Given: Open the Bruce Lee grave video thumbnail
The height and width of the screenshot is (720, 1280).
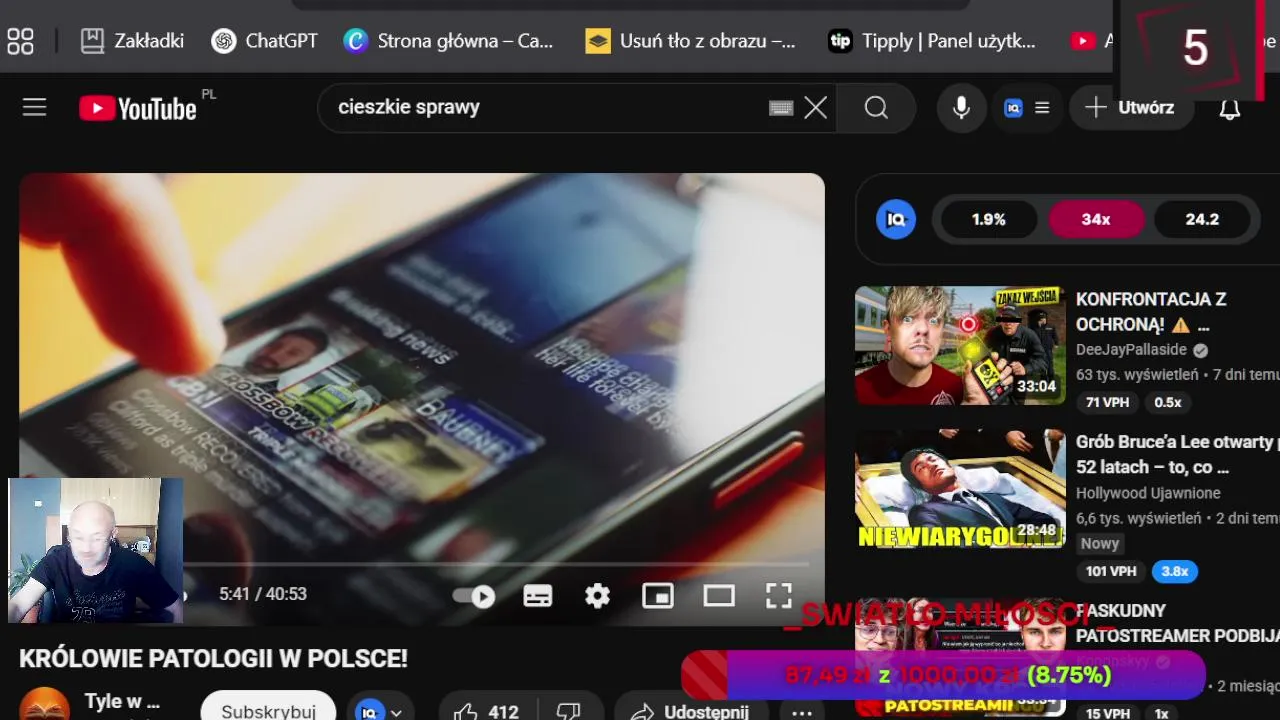Looking at the screenshot, I should 960,489.
